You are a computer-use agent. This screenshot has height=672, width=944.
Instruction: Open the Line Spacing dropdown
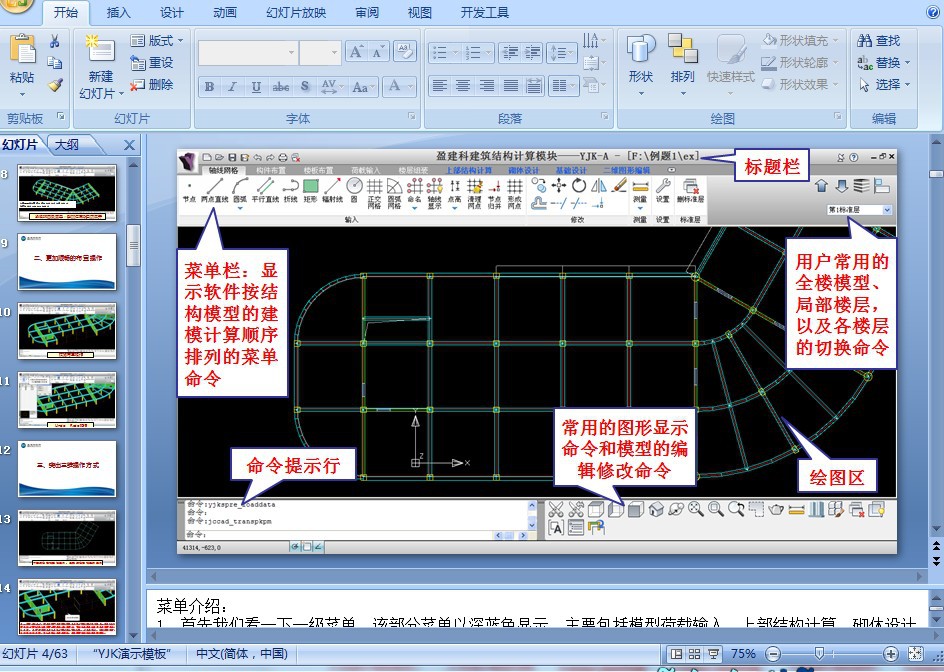point(562,53)
